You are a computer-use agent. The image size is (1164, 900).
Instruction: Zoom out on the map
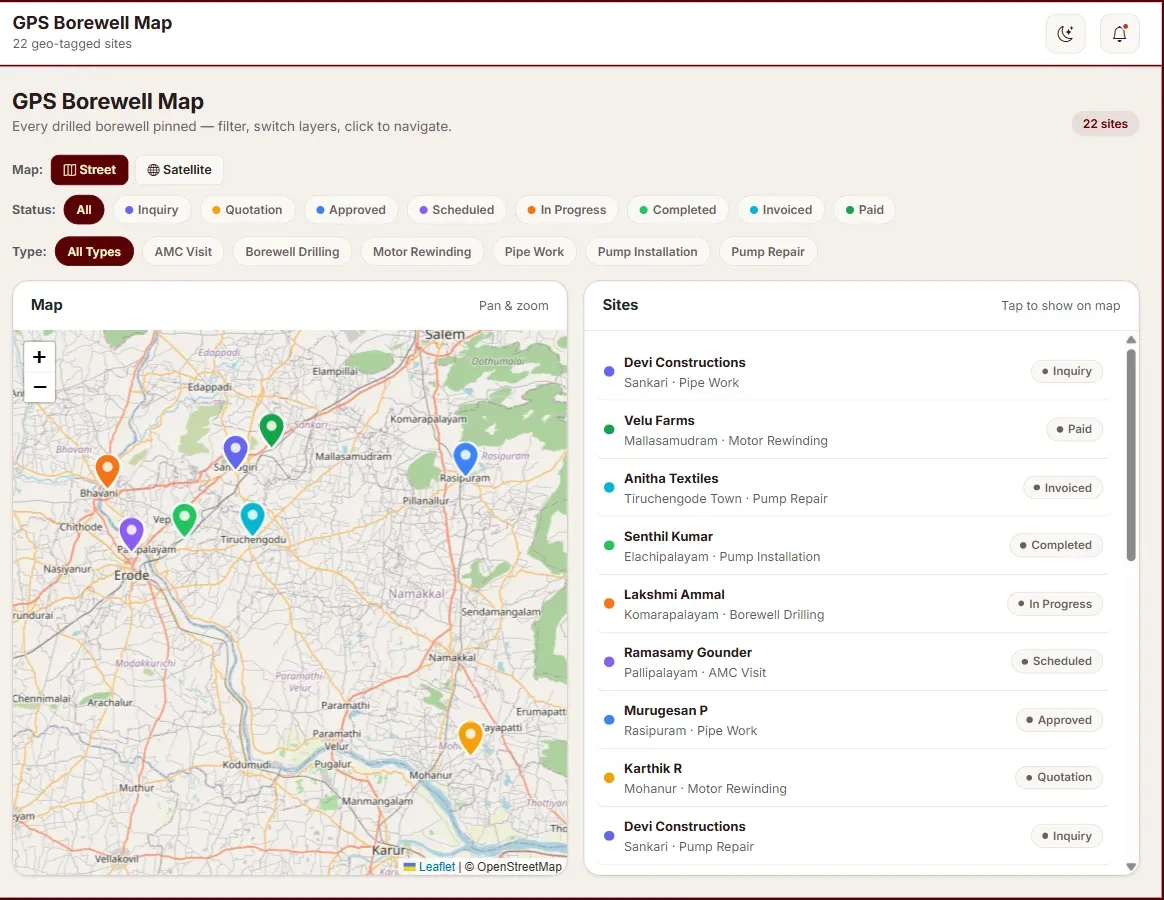pyautogui.click(x=39, y=387)
